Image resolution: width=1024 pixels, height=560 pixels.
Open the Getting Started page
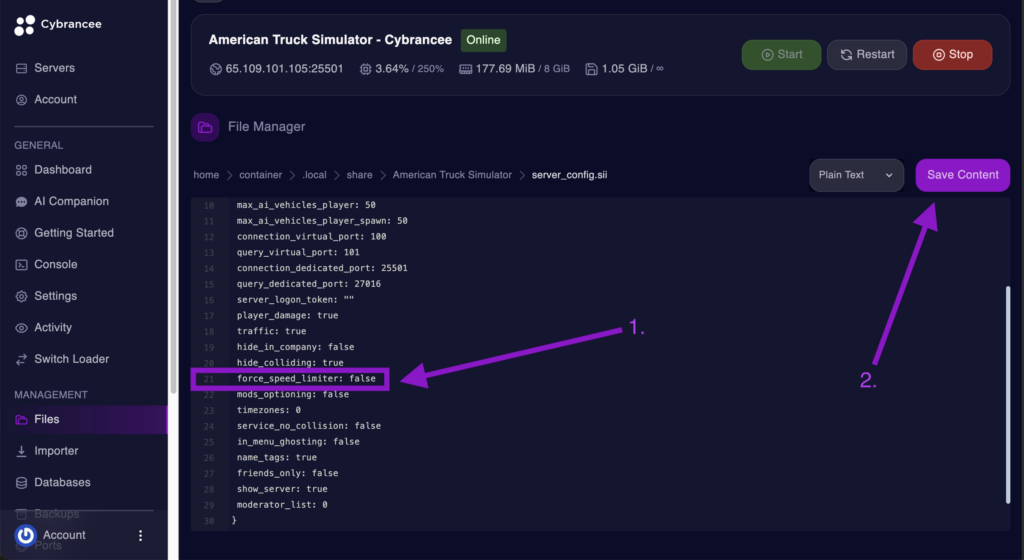tap(74, 232)
